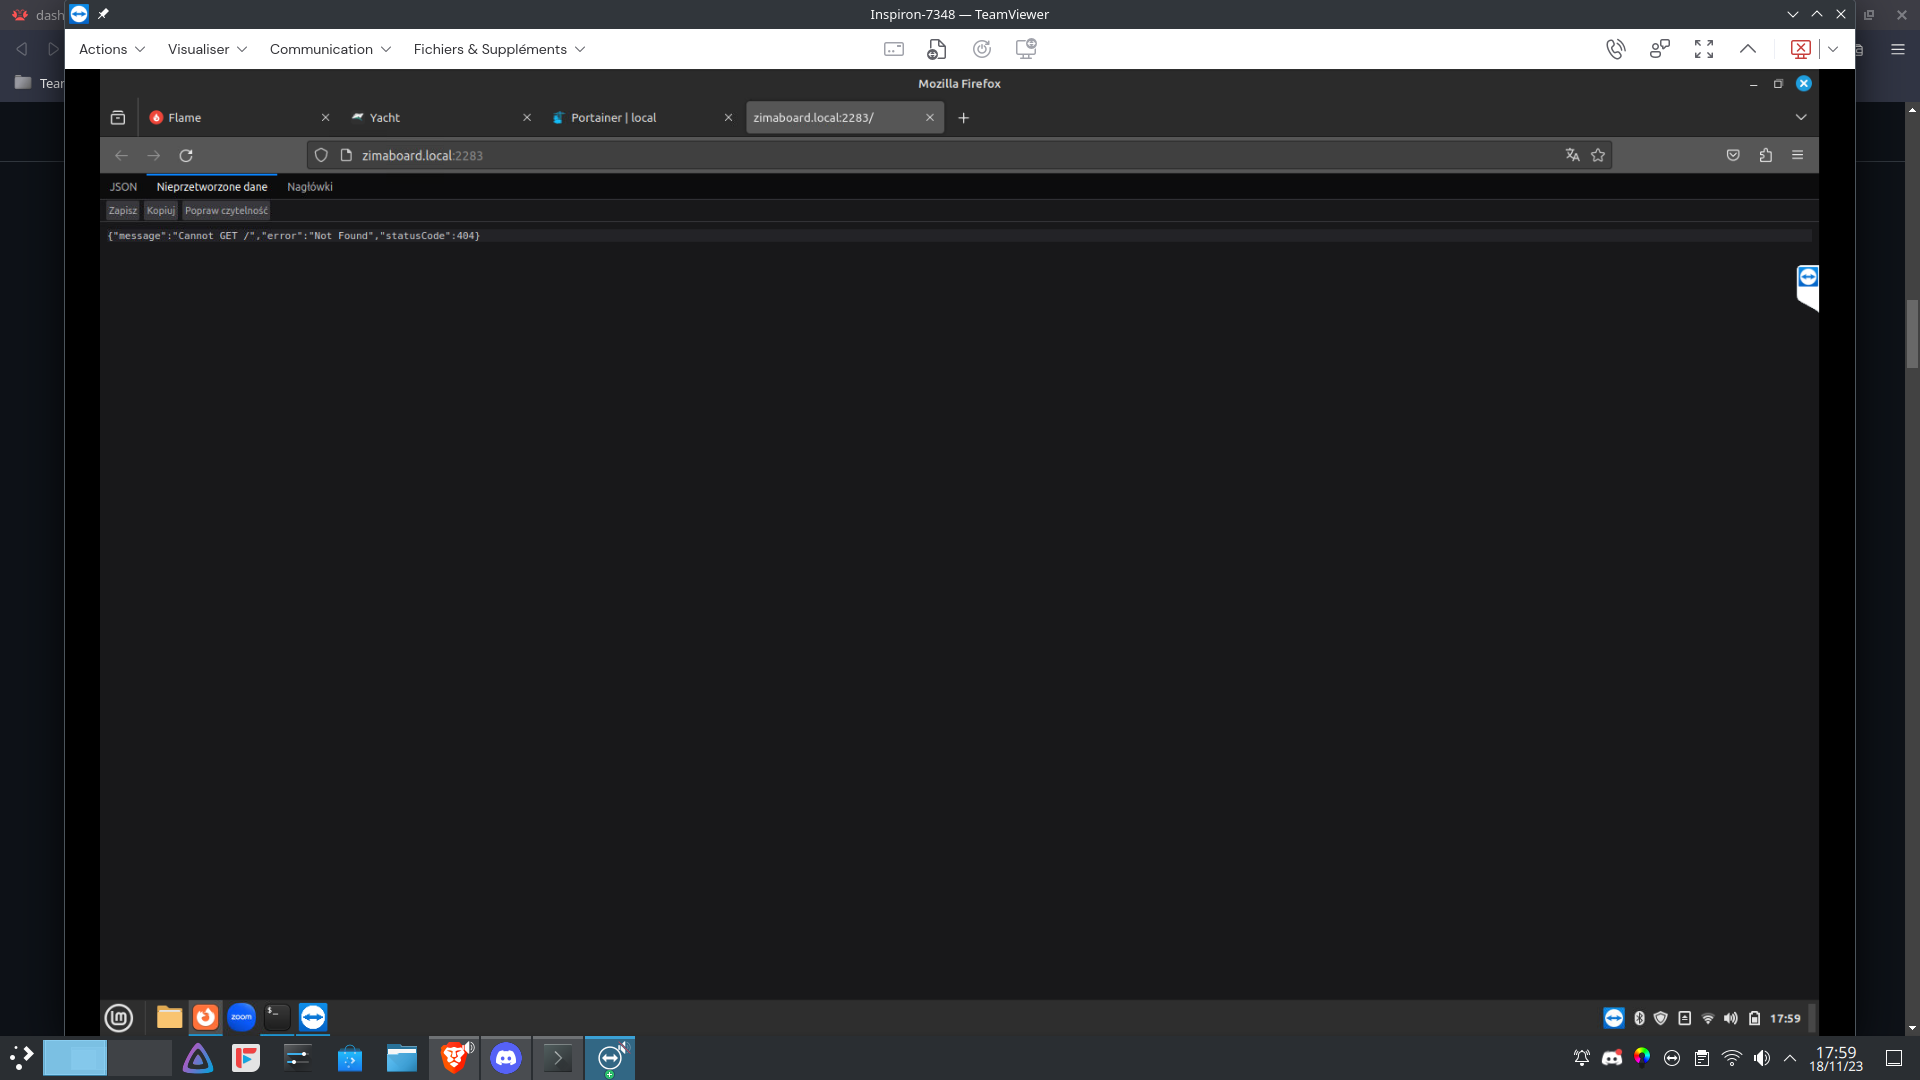Click the Discord icon in bottom taskbar

(506, 1057)
